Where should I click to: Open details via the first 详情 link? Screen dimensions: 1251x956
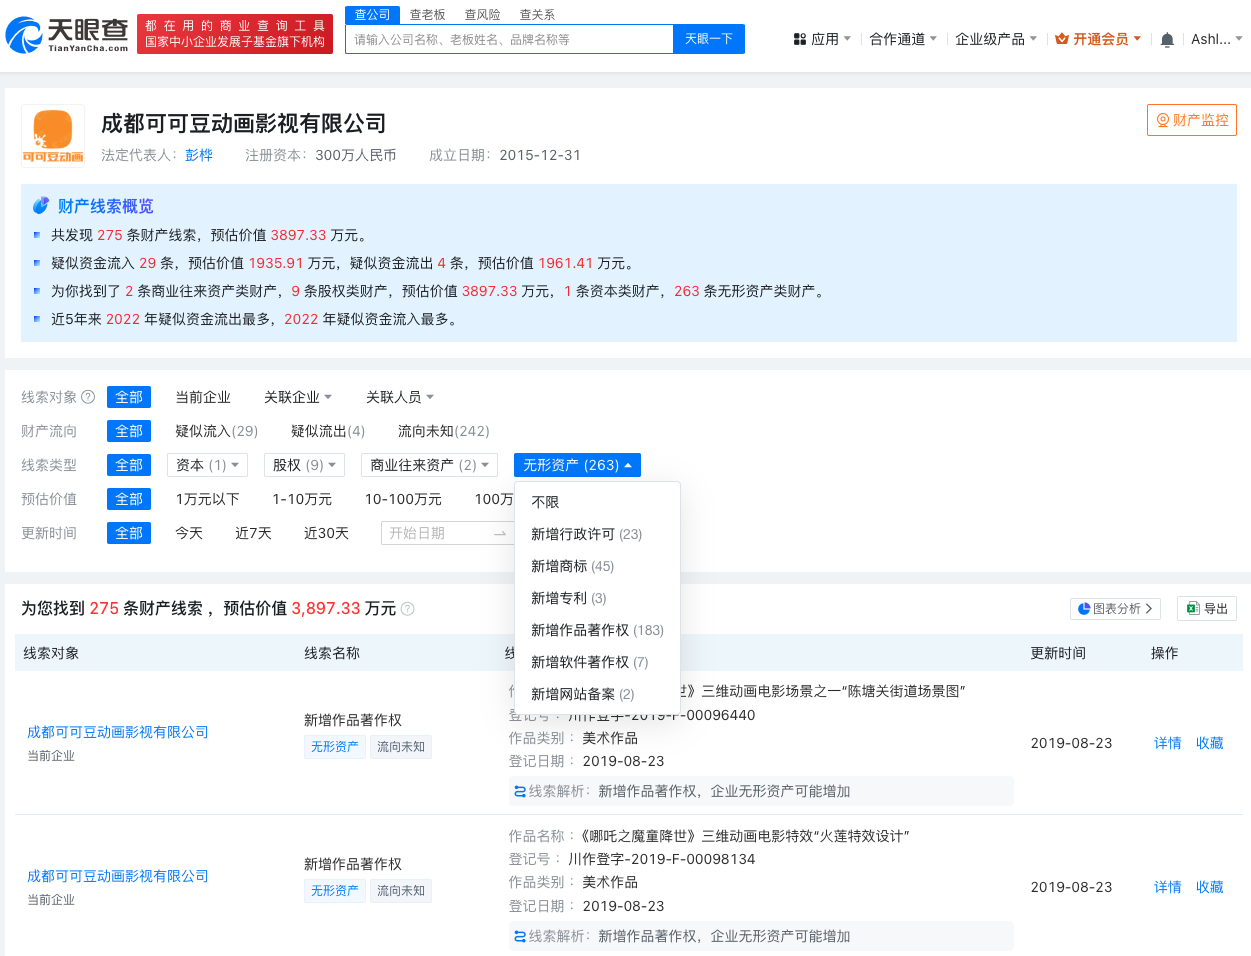pyautogui.click(x=1167, y=743)
